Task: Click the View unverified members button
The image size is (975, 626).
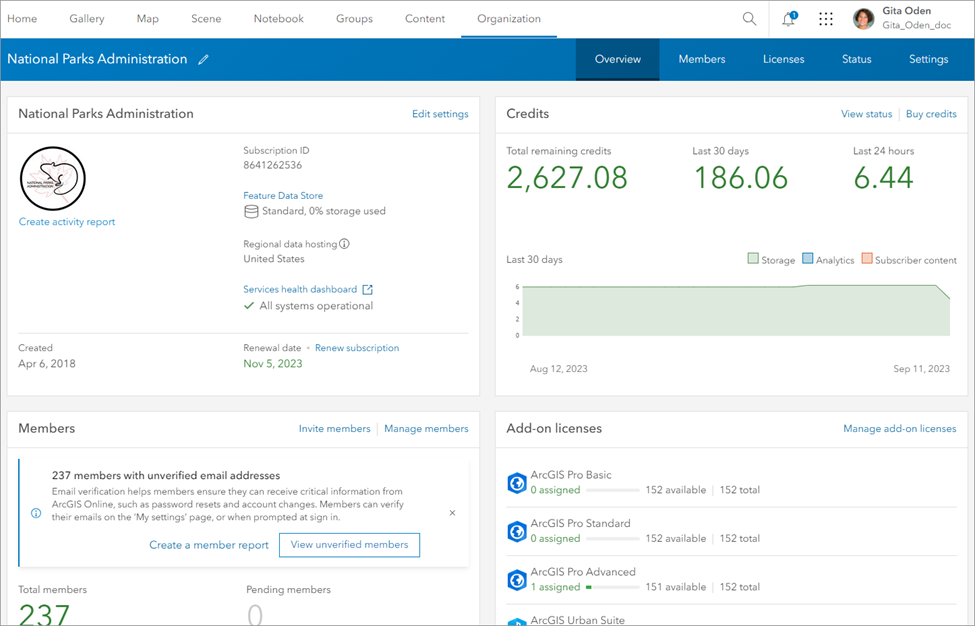Action: pos(349,545)
